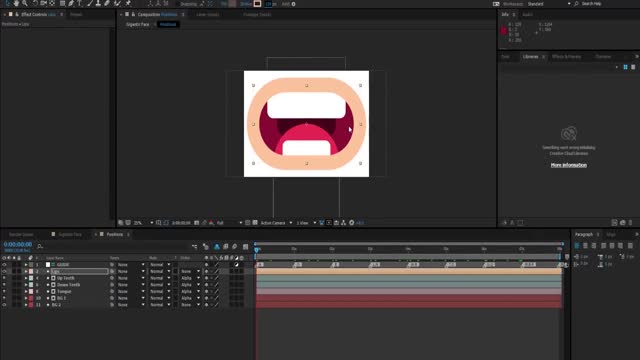Select the Puppet Pin tool
The image size is (640, 360).
pos(128,3)
